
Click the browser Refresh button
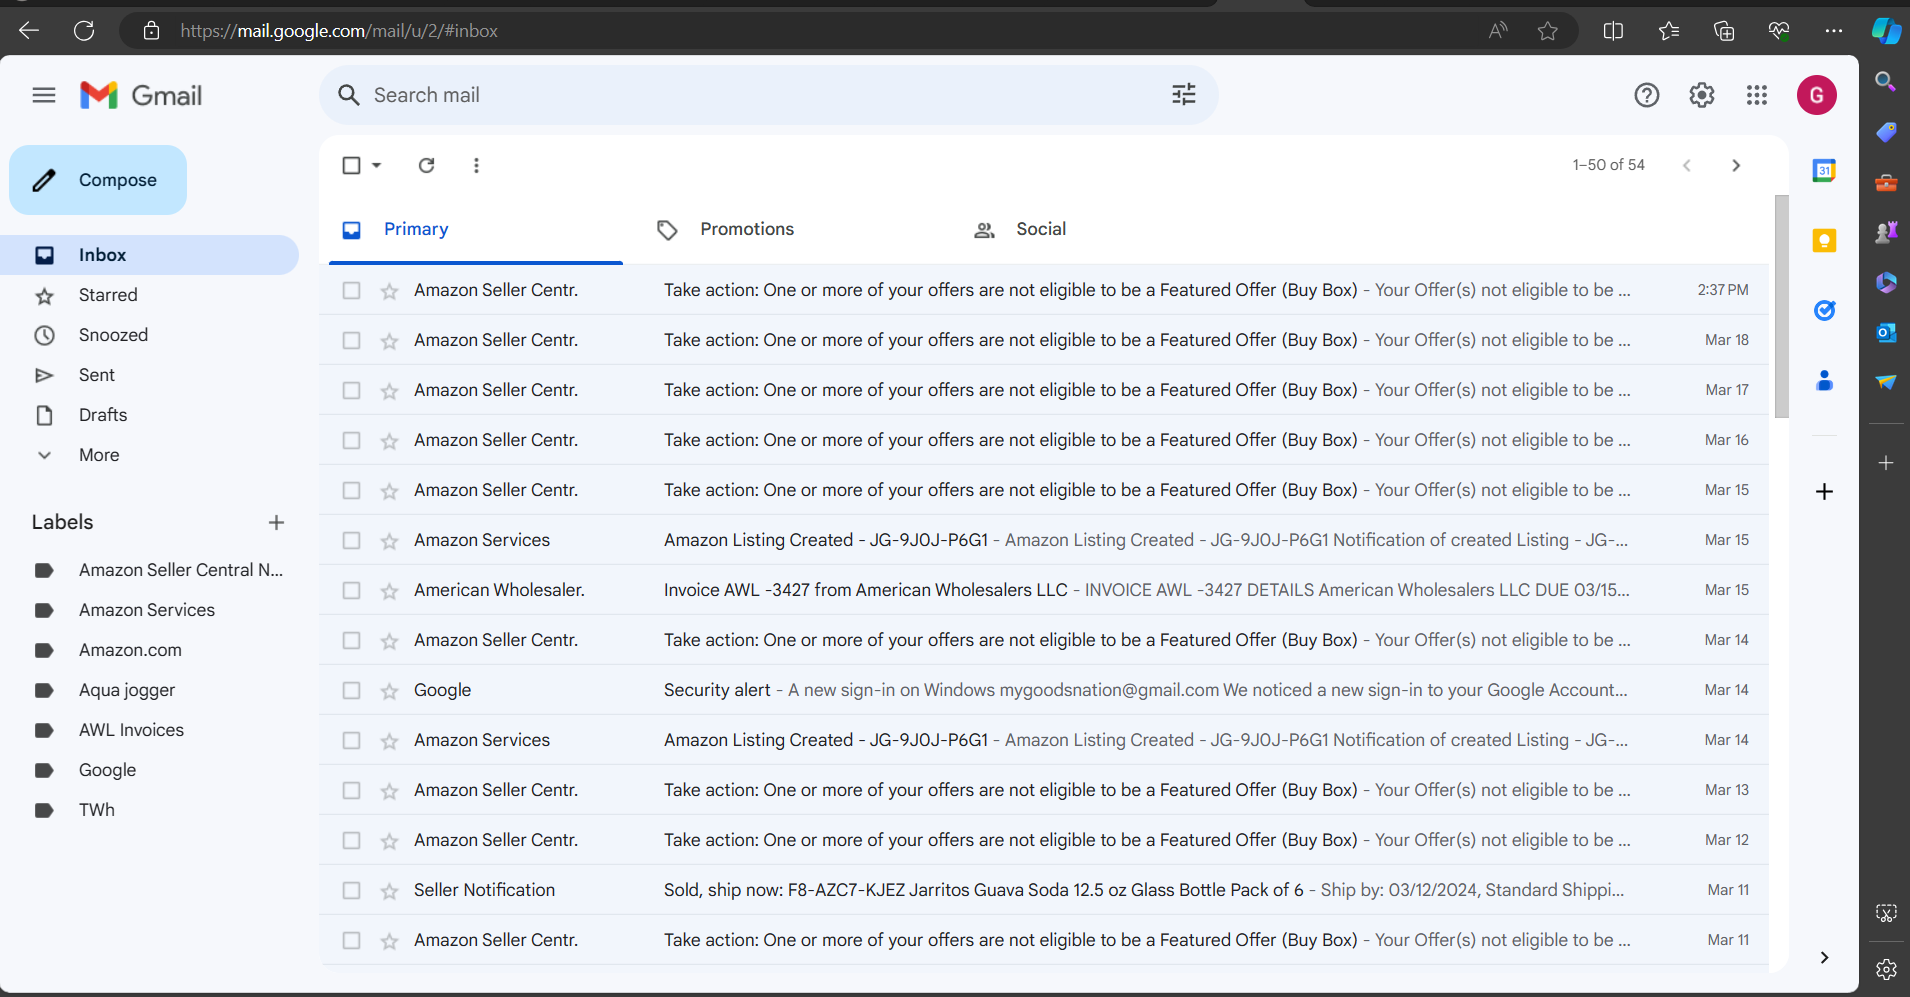point(84,31)
